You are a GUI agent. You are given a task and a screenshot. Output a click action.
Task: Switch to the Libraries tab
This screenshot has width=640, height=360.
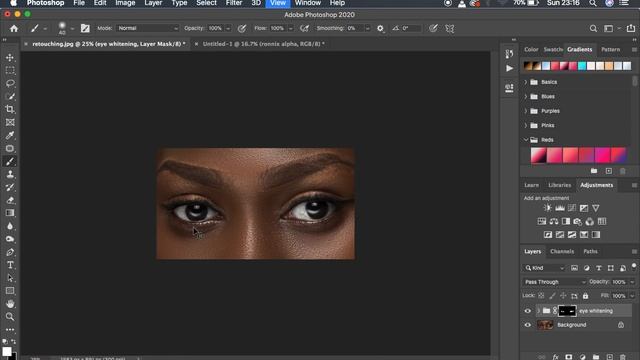click(x=560, y=185)
